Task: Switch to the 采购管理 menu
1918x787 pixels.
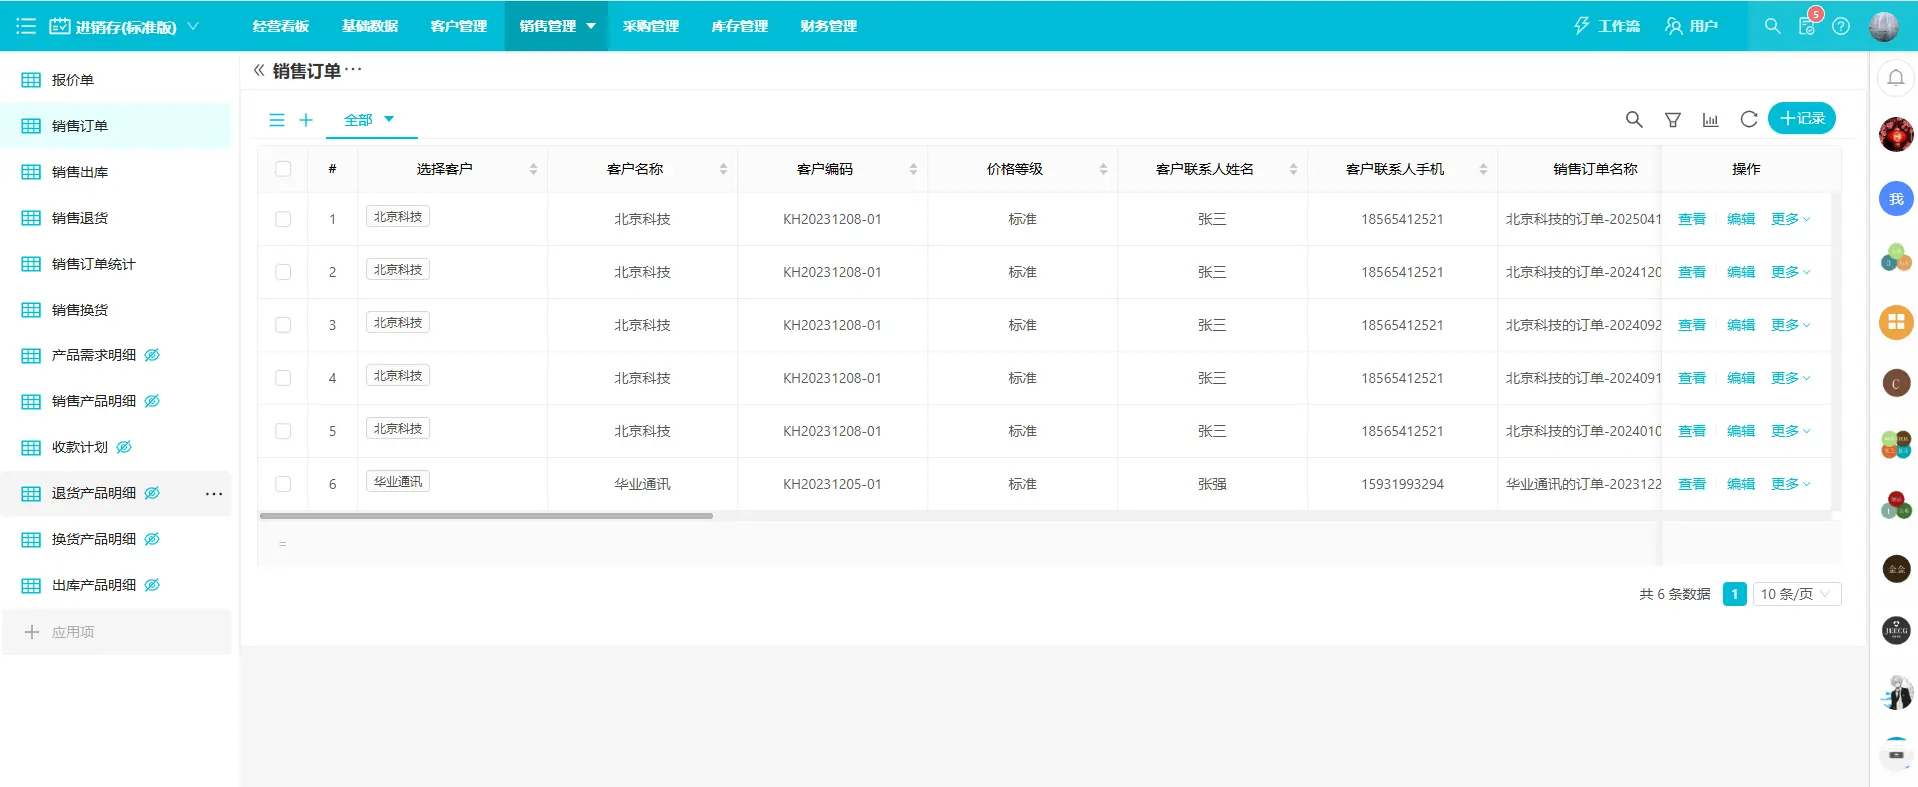Action: 650,26
